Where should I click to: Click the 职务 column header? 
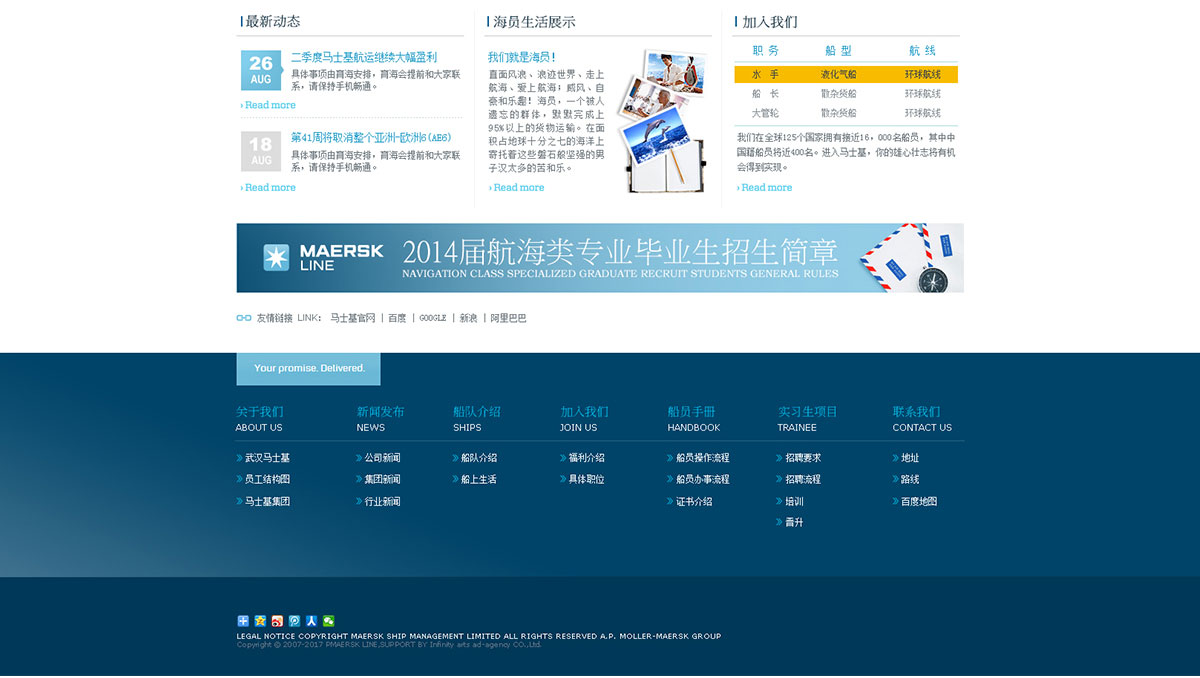click(766, 50)
